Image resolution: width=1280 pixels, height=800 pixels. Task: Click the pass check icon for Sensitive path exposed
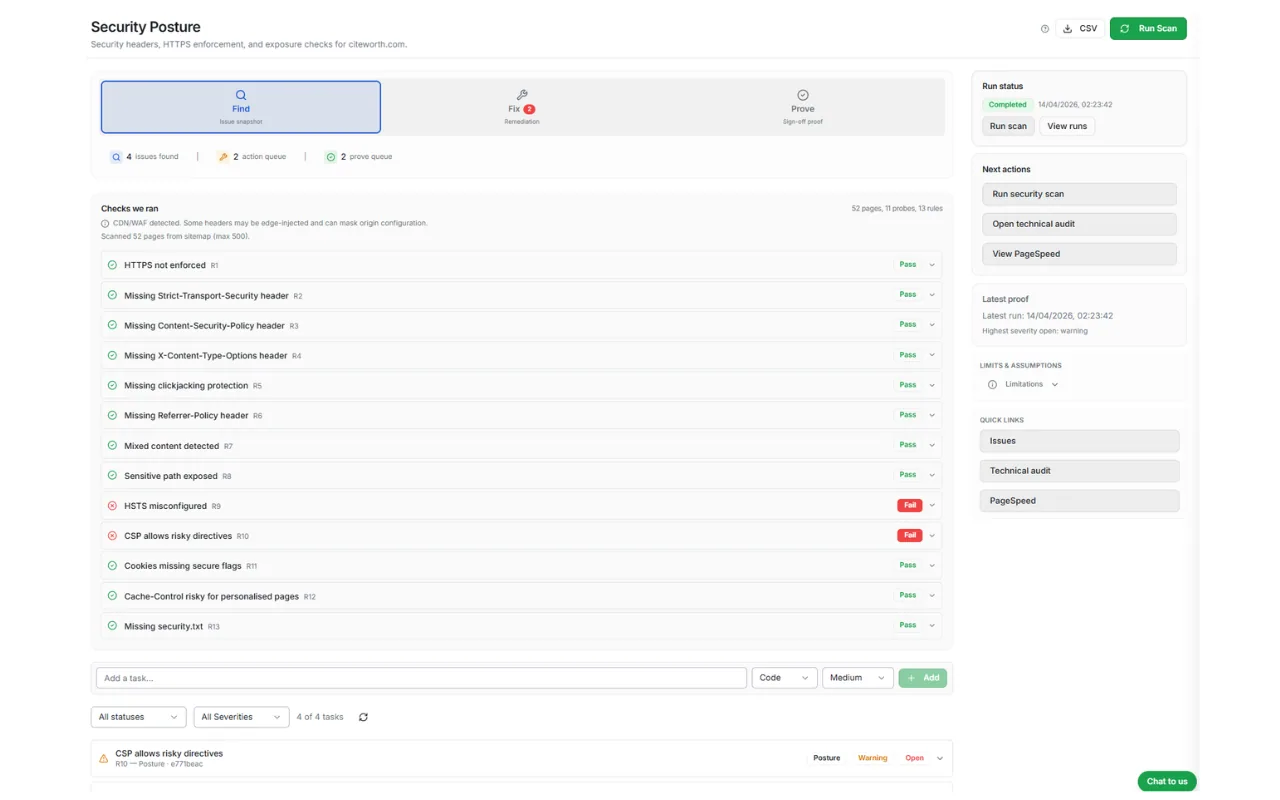click(112, 476)
